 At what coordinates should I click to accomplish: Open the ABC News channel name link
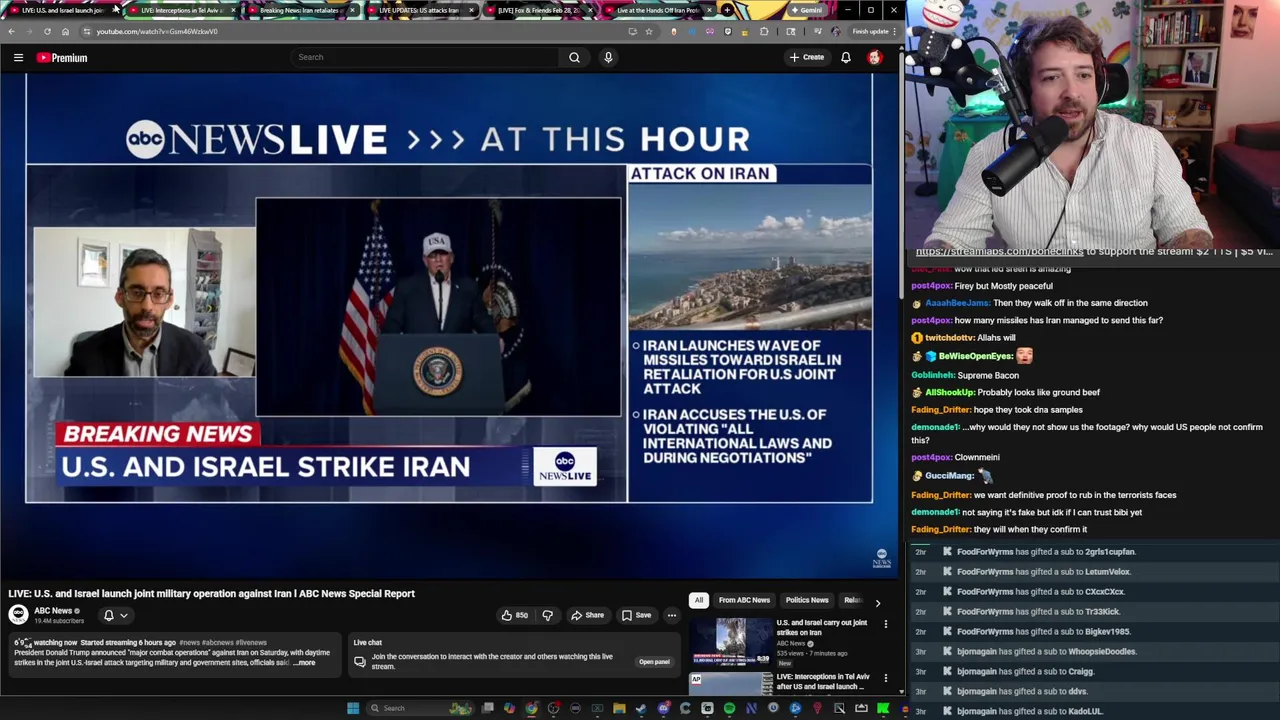coord(53,611)
